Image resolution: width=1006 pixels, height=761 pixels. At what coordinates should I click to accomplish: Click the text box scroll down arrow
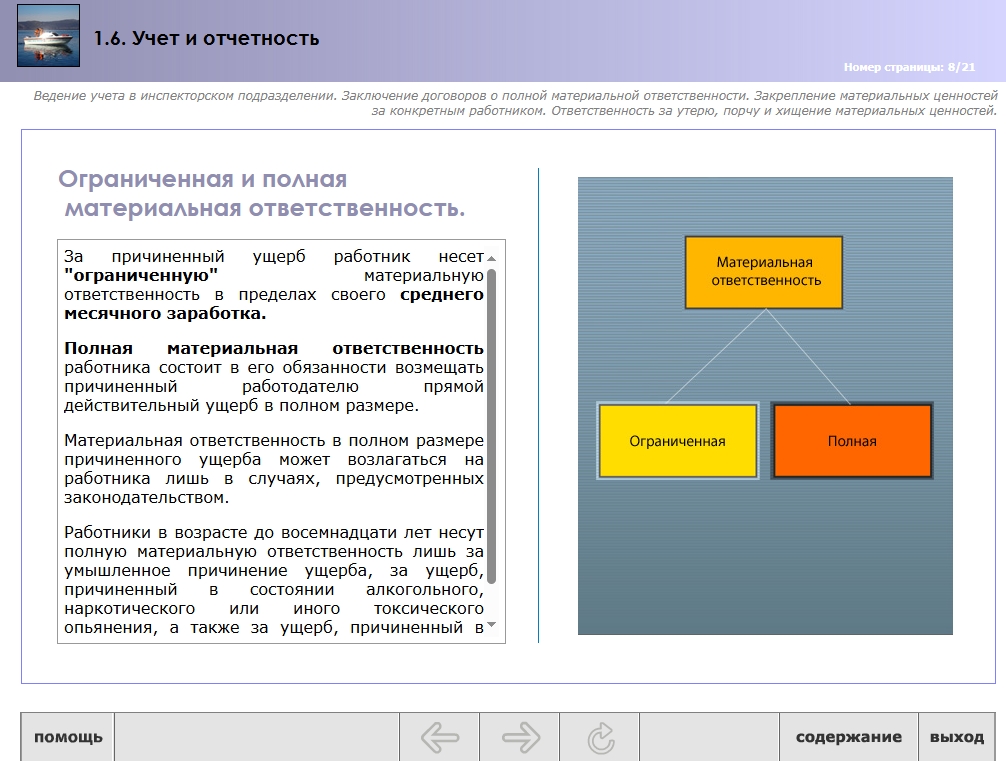click(491, 624)
